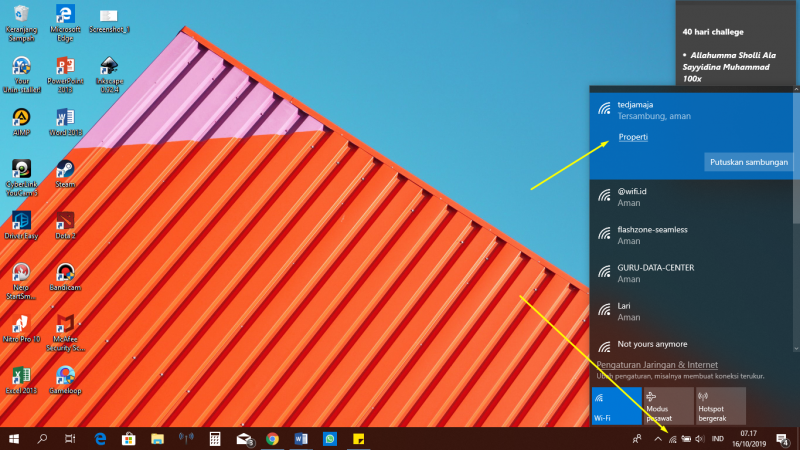Screen dimensions: 800x450
Task: Open Keranjang Sampah recycle bin icon
Action: (21, 23)
